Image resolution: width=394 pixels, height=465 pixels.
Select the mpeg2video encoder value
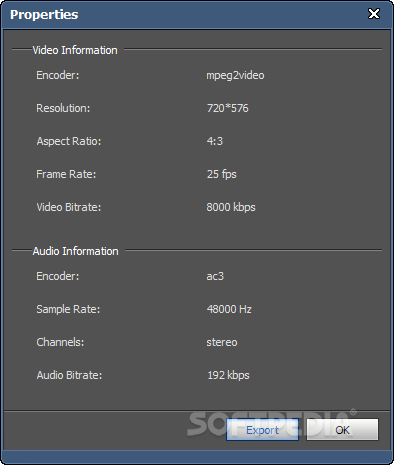(x=235, y=75)
